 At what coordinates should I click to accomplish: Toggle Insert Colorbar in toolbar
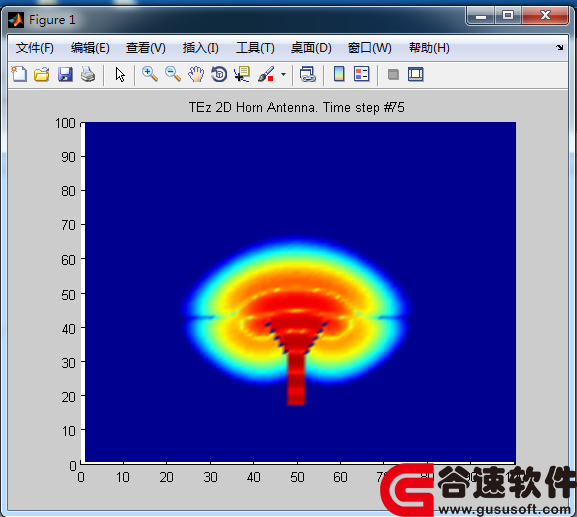coord(339,74)
